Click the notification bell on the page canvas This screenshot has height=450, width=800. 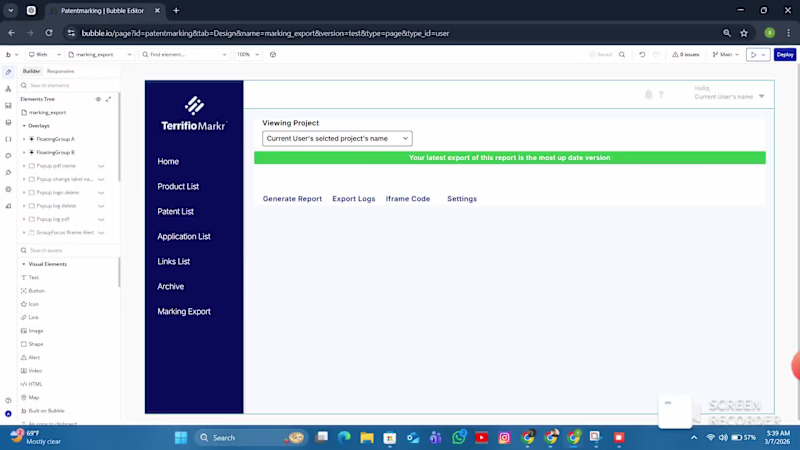click(648, 95)
